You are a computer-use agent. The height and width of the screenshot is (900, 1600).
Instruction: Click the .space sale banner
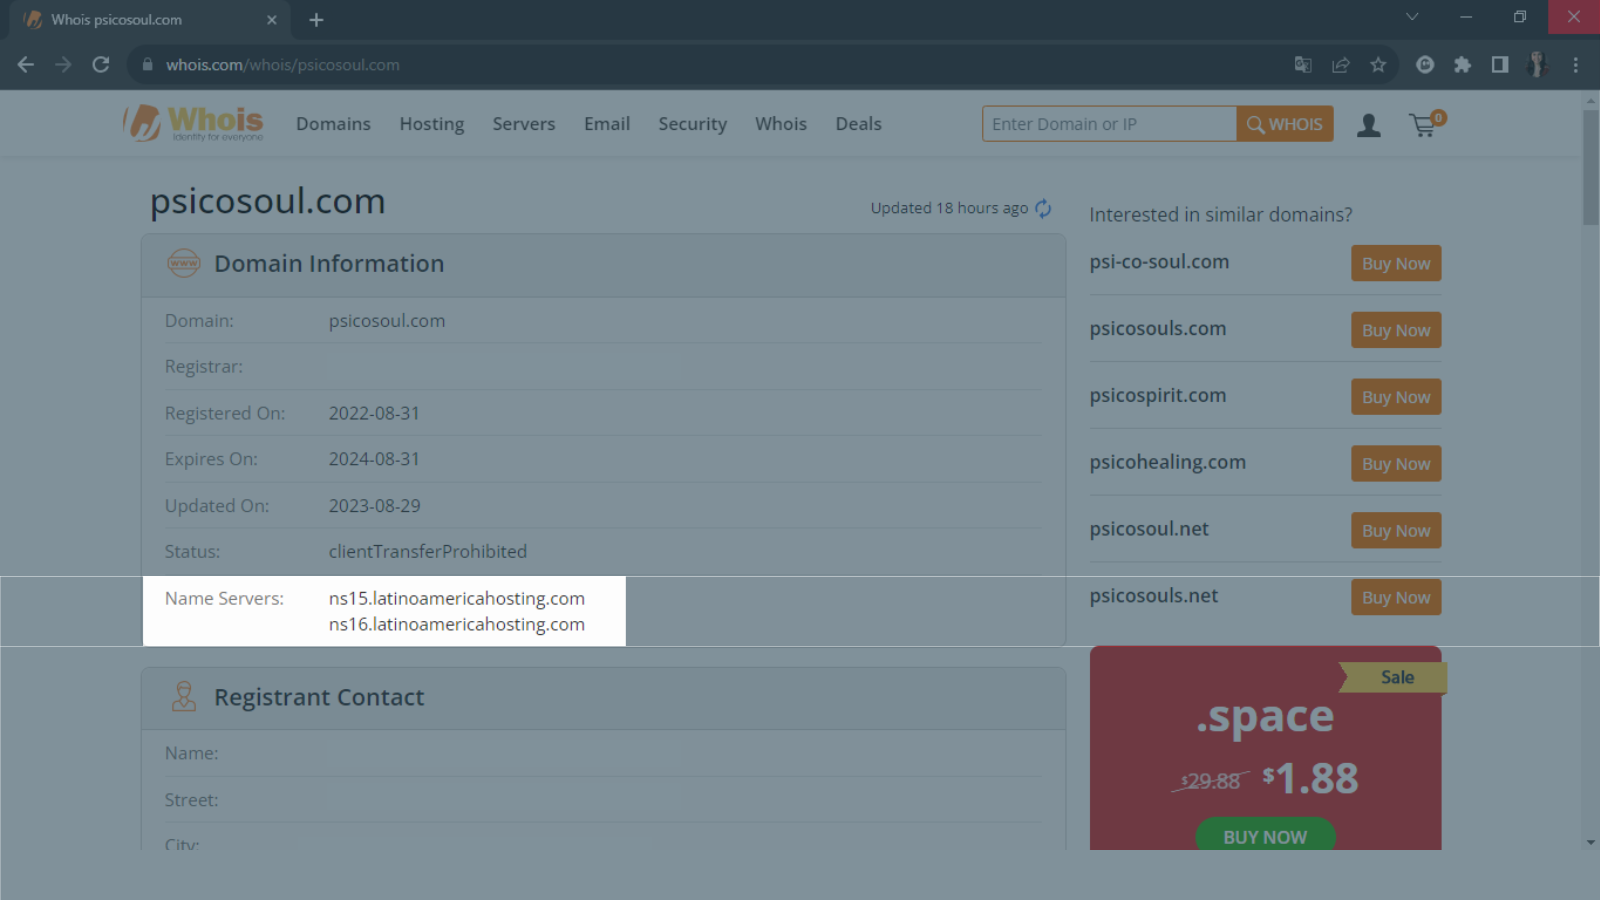1266,747
